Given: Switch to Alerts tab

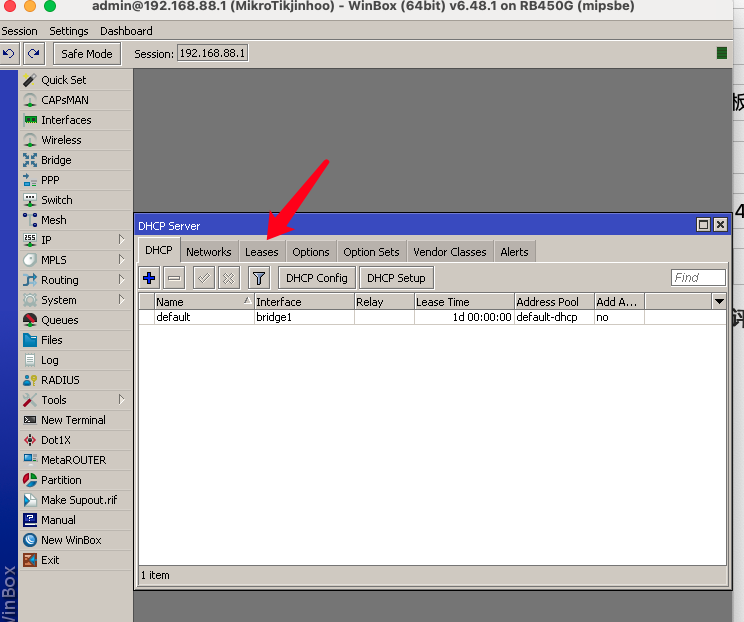Looking at the screenshot, I should (x=514, y=252).
